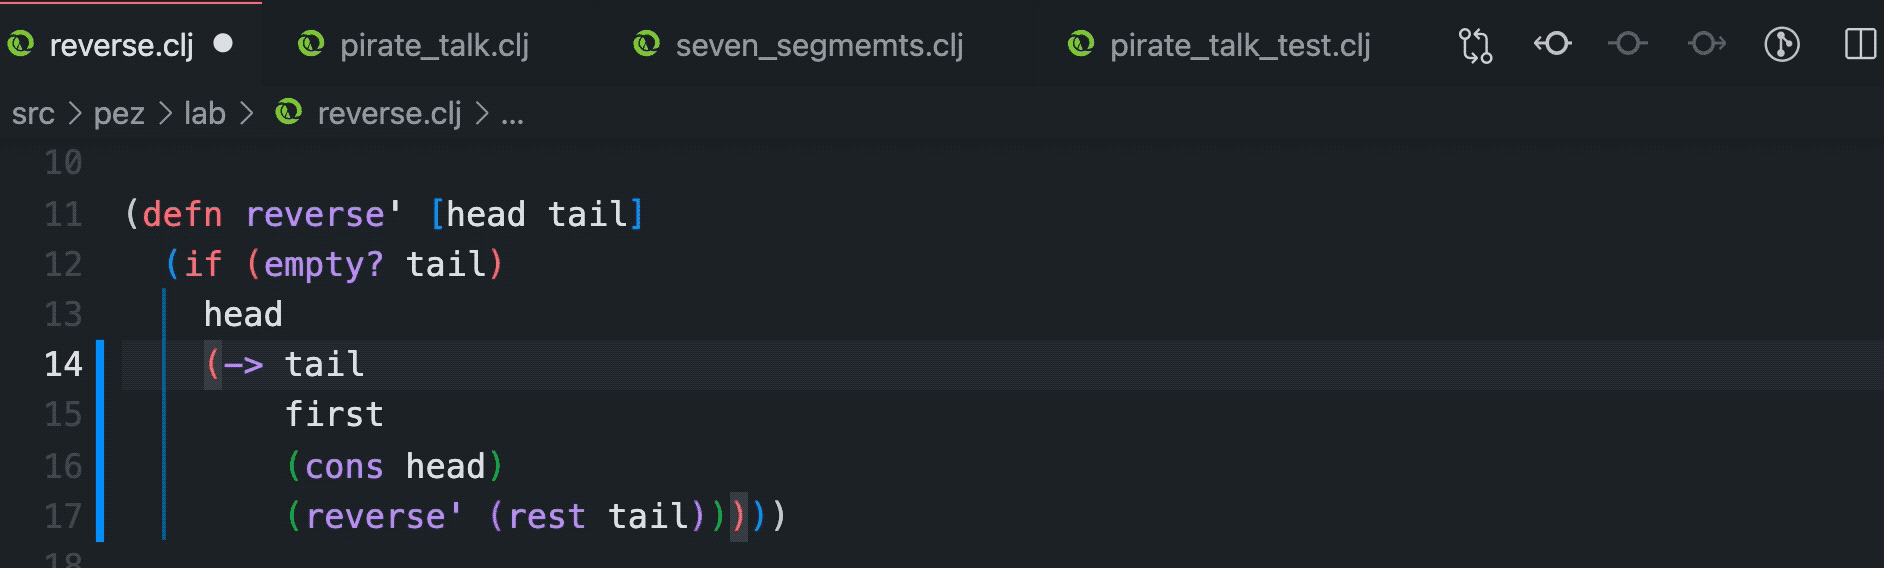Click the unsaved dot on reverse.clj tab

[223, 44]
